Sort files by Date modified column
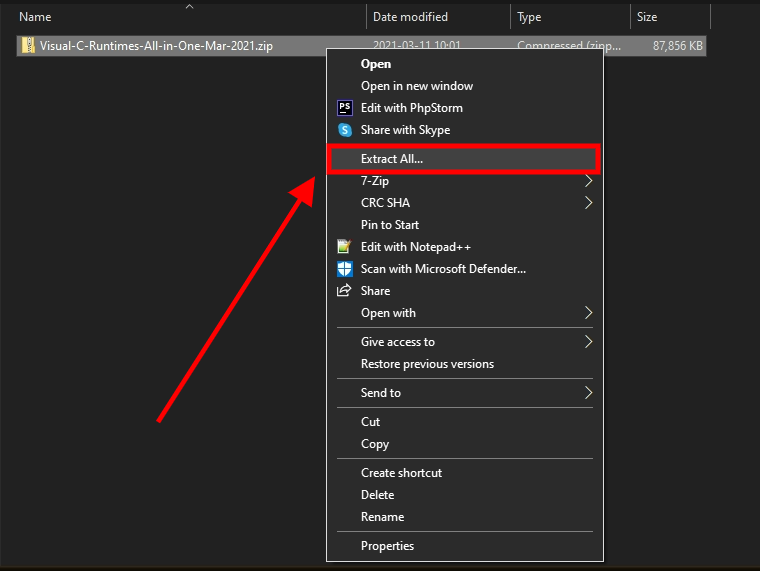This screenshot has width=760, height=571. 410,17
